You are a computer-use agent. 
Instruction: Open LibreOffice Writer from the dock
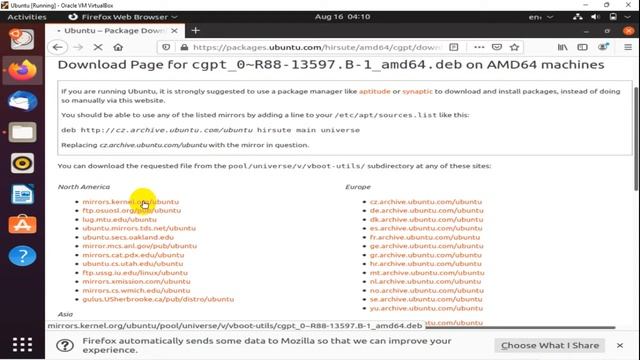click(x=22, y=194)
